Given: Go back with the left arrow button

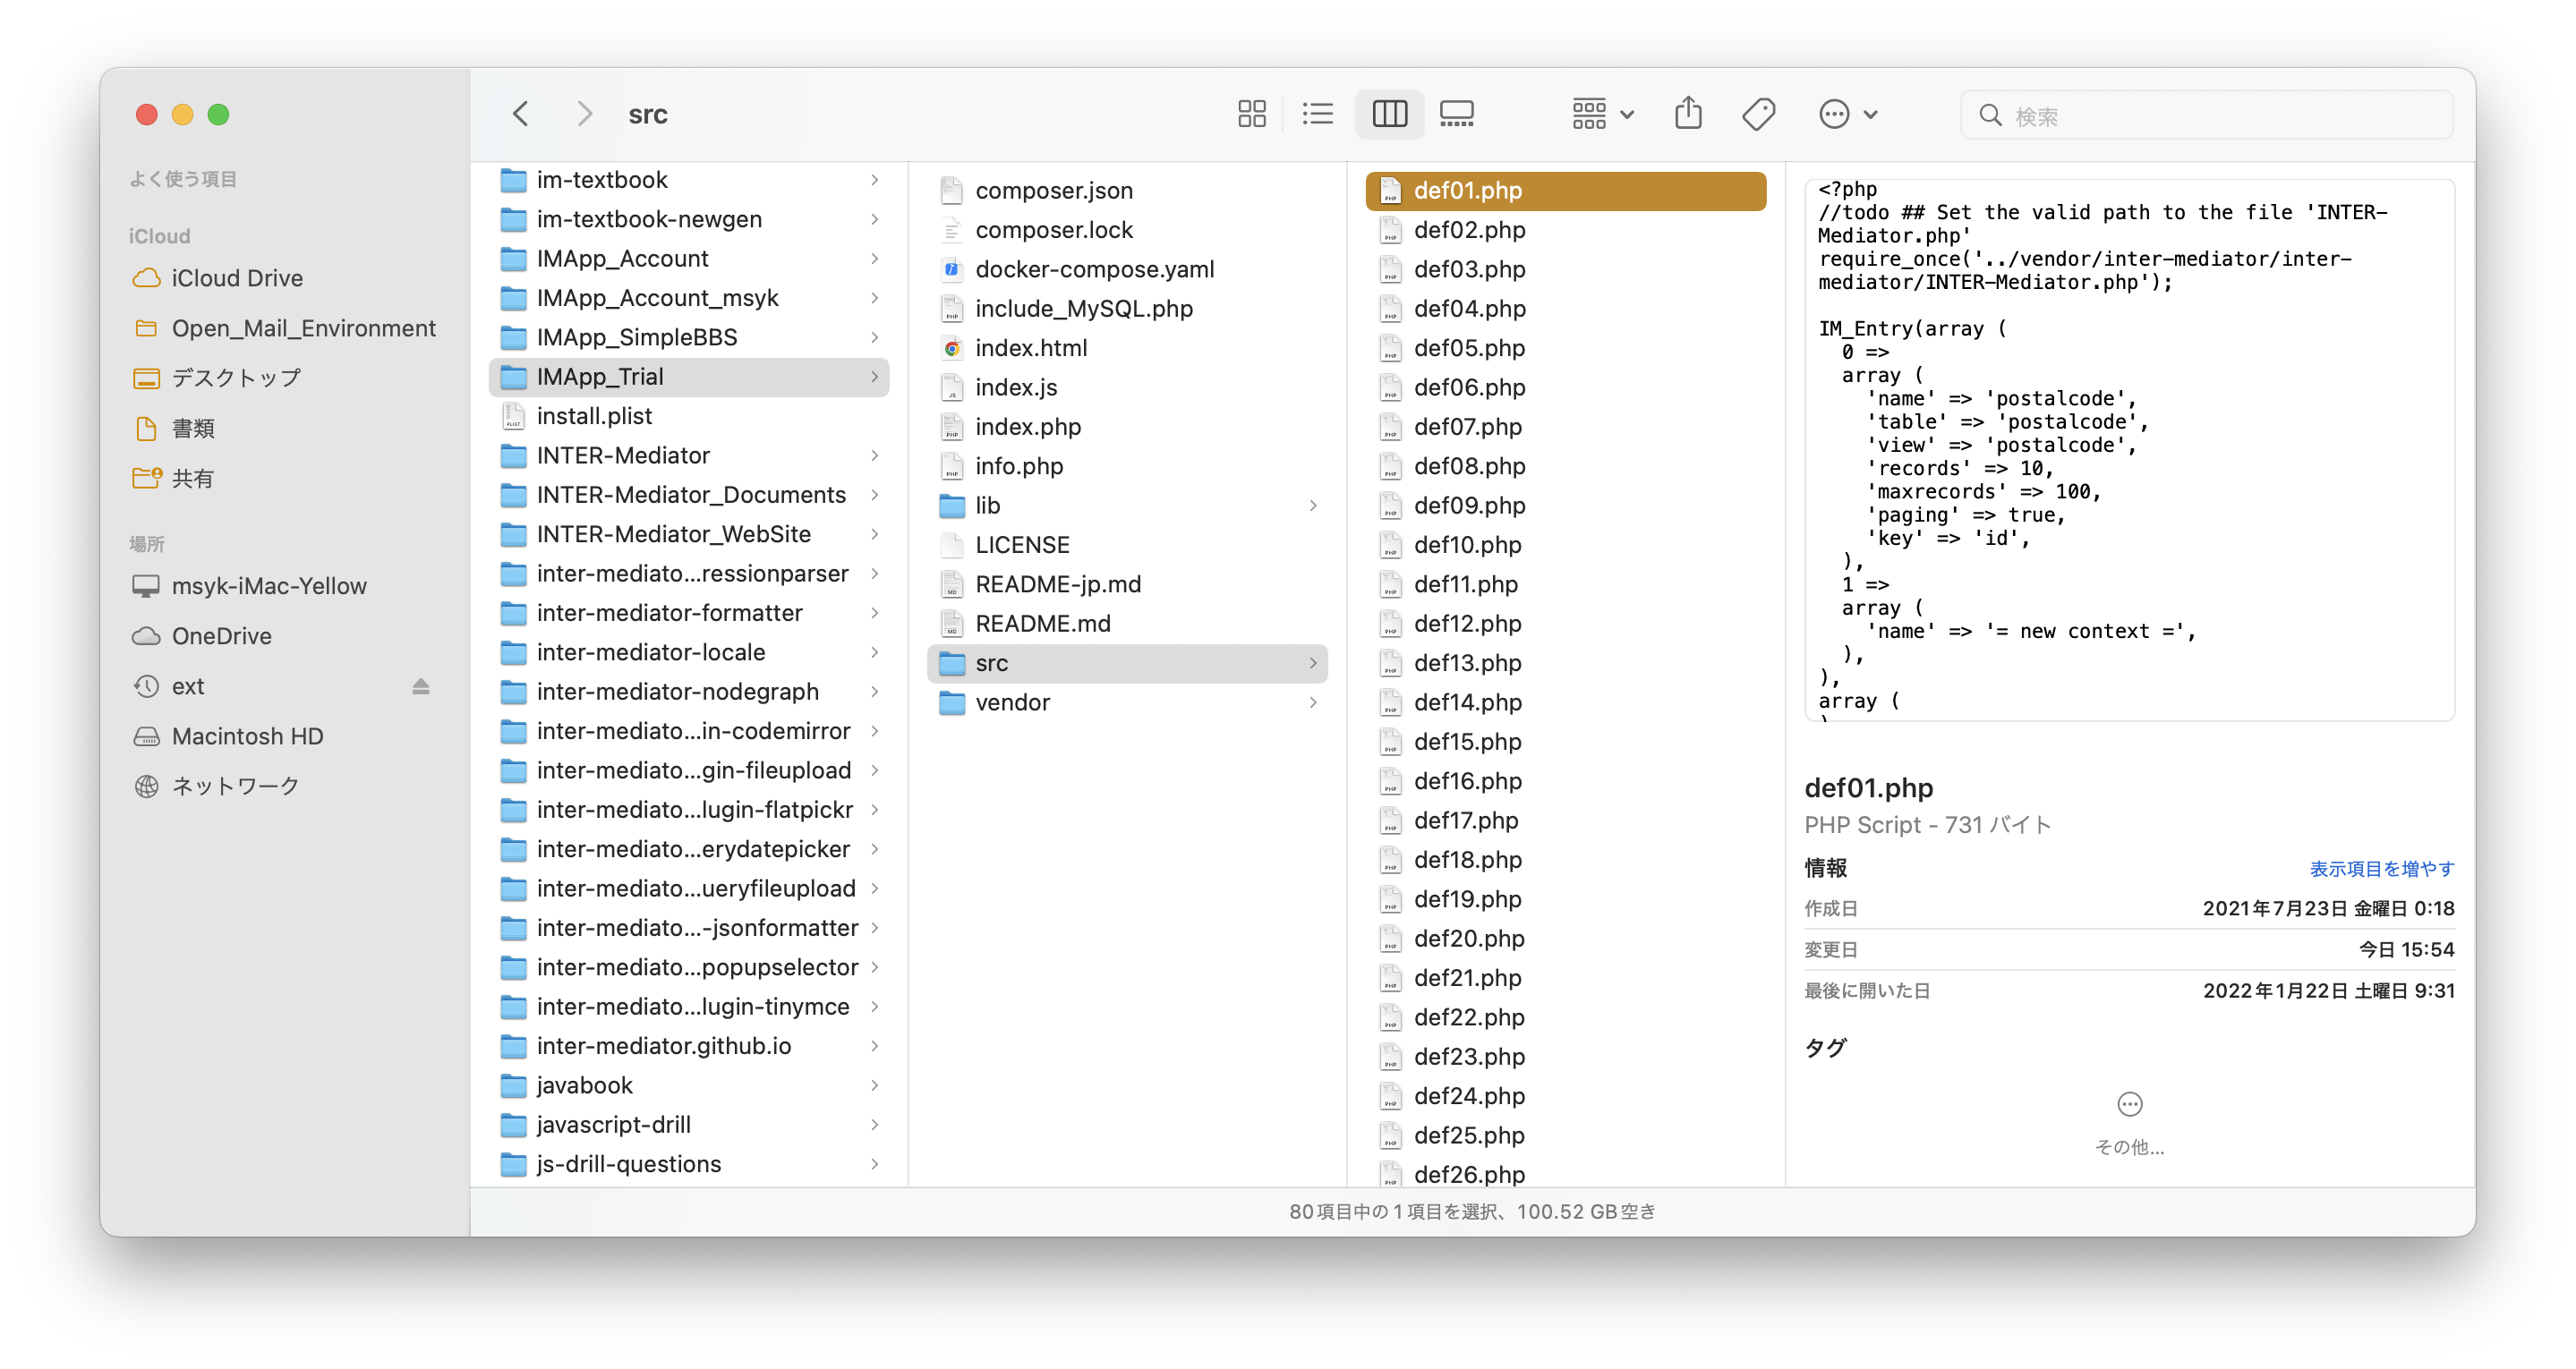Looking at the screenshot, I should 521,114.
